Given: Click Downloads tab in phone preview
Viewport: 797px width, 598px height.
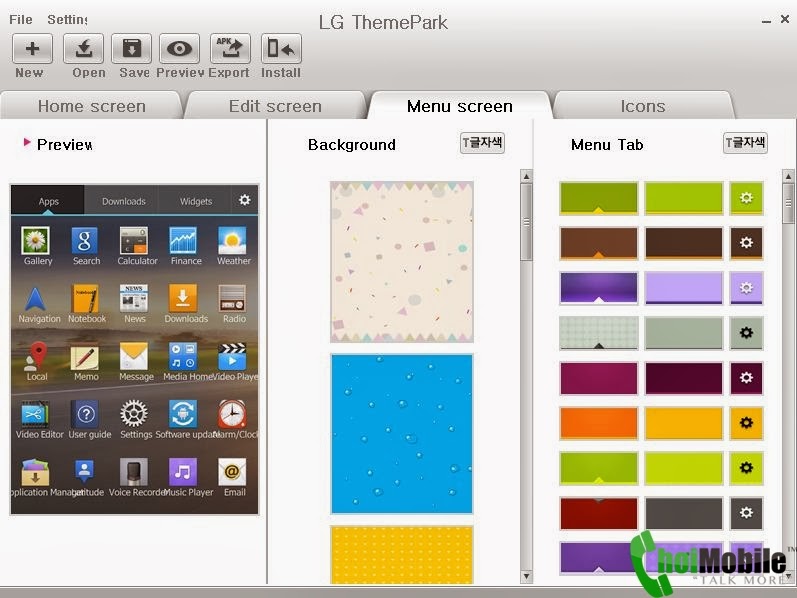Looking at the screenshot, I should tap(124, 201).
